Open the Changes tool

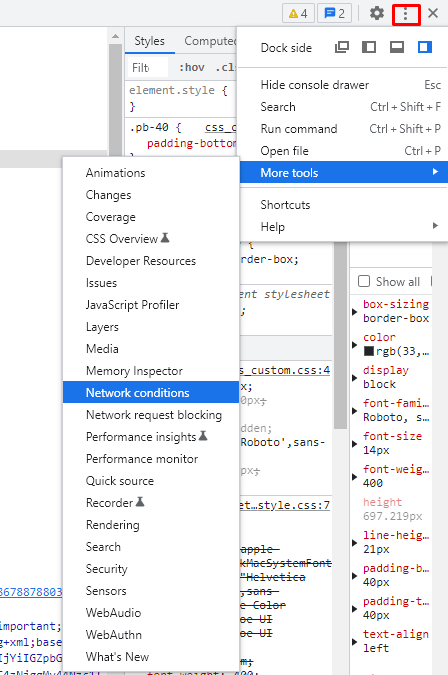click(151, 195)
